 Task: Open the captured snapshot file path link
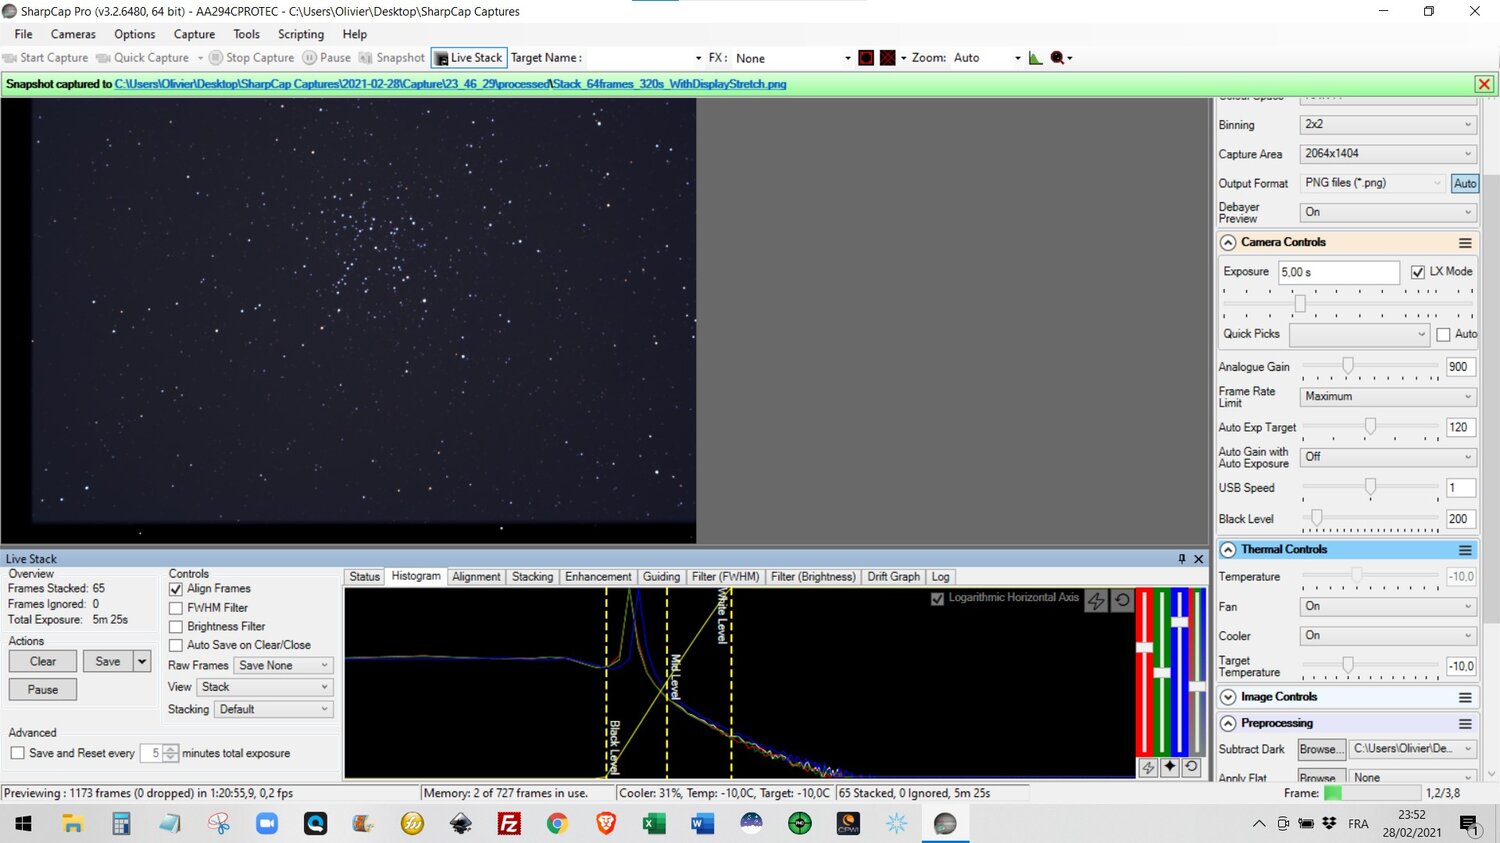(450, 84)
